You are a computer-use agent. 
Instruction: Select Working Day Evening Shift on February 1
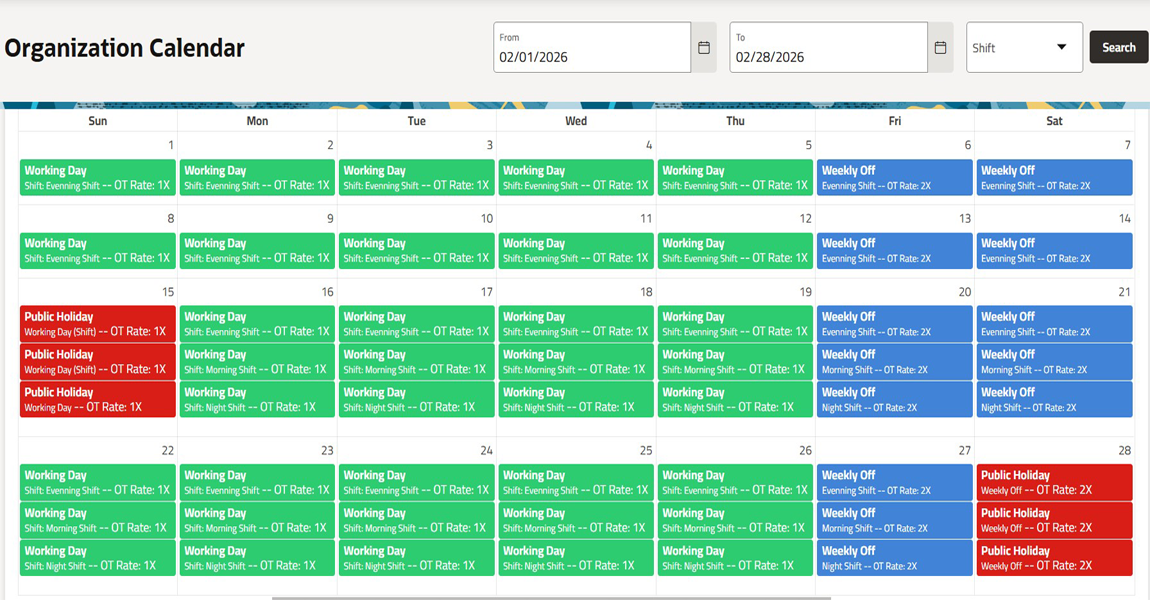97,177
